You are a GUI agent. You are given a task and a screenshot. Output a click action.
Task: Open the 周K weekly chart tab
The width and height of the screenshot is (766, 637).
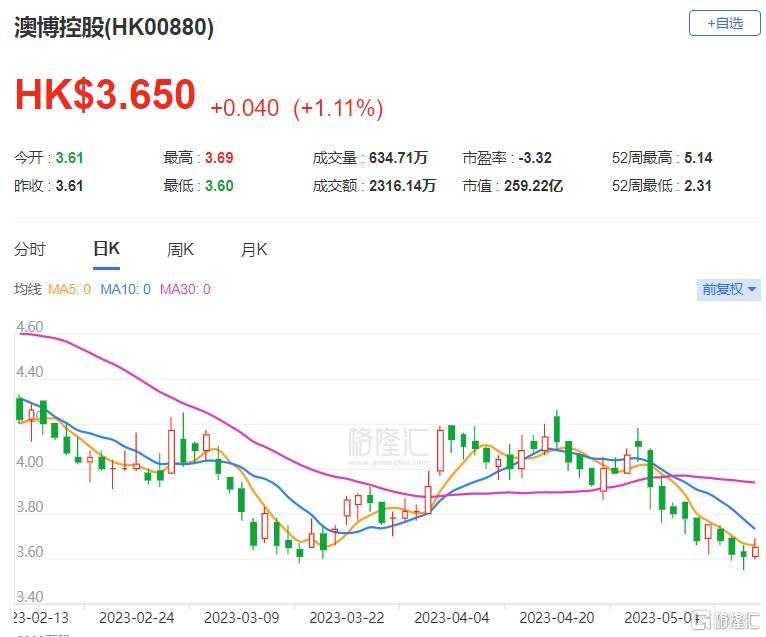tap(180, 250)
